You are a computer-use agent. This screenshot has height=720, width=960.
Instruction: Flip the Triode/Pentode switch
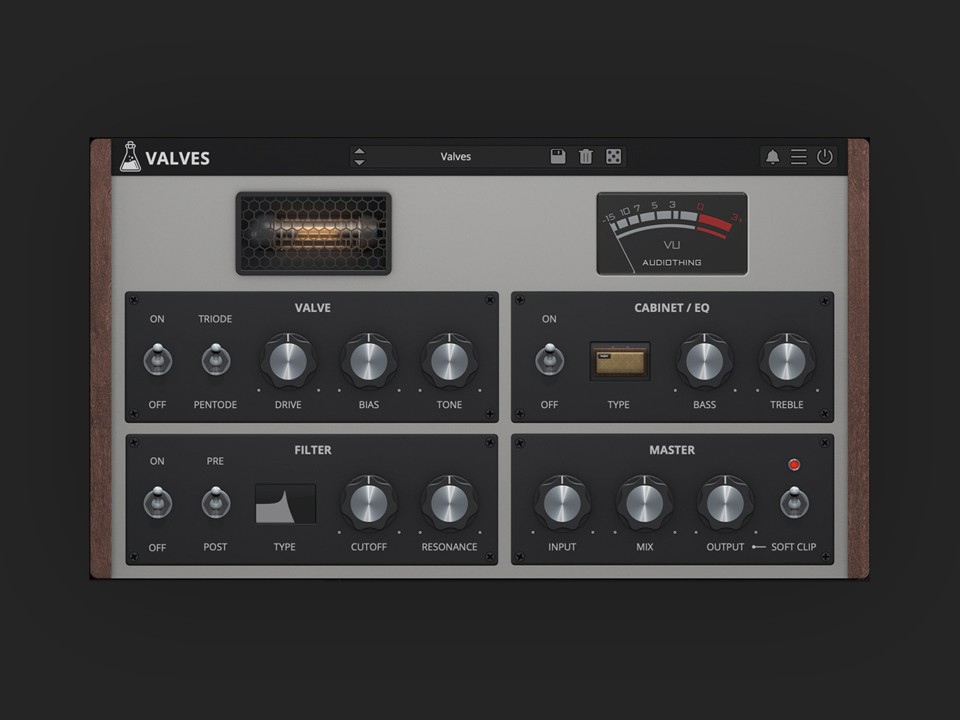[216, 359]
